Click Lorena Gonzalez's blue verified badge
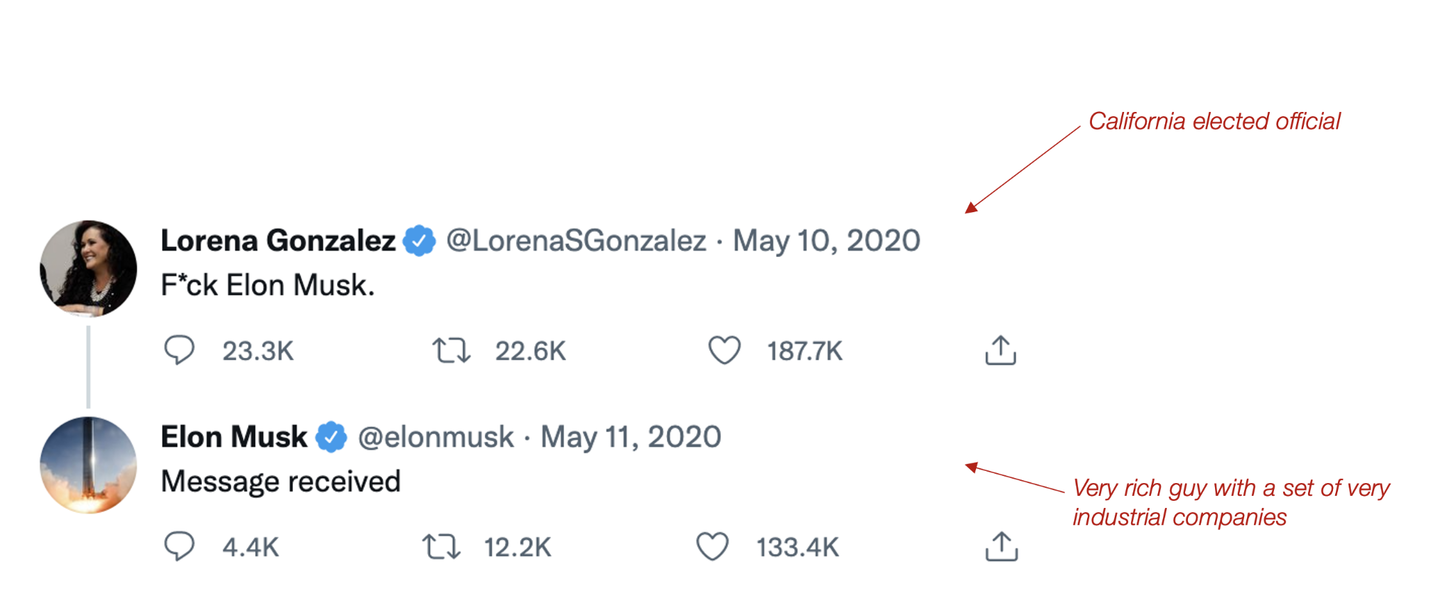This screenshot has height=611, width=1456. click(420, 242)
